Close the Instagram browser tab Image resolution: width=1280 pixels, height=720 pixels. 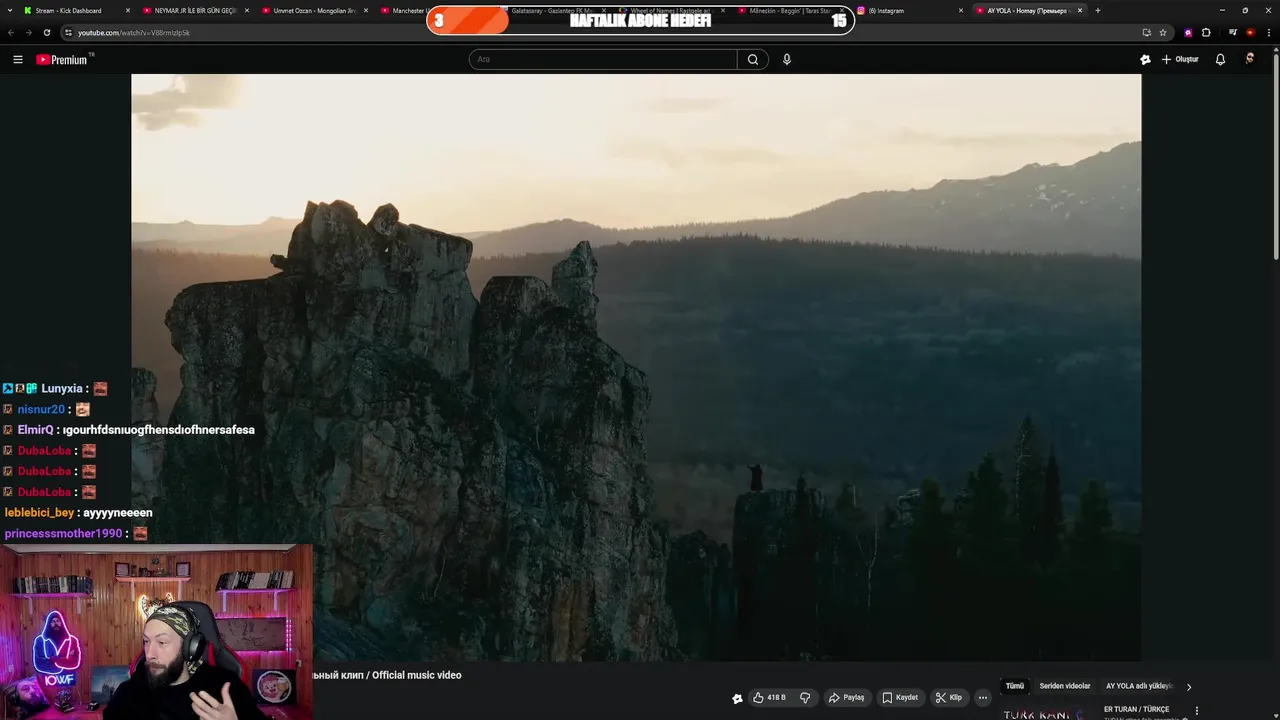[961, 11]
